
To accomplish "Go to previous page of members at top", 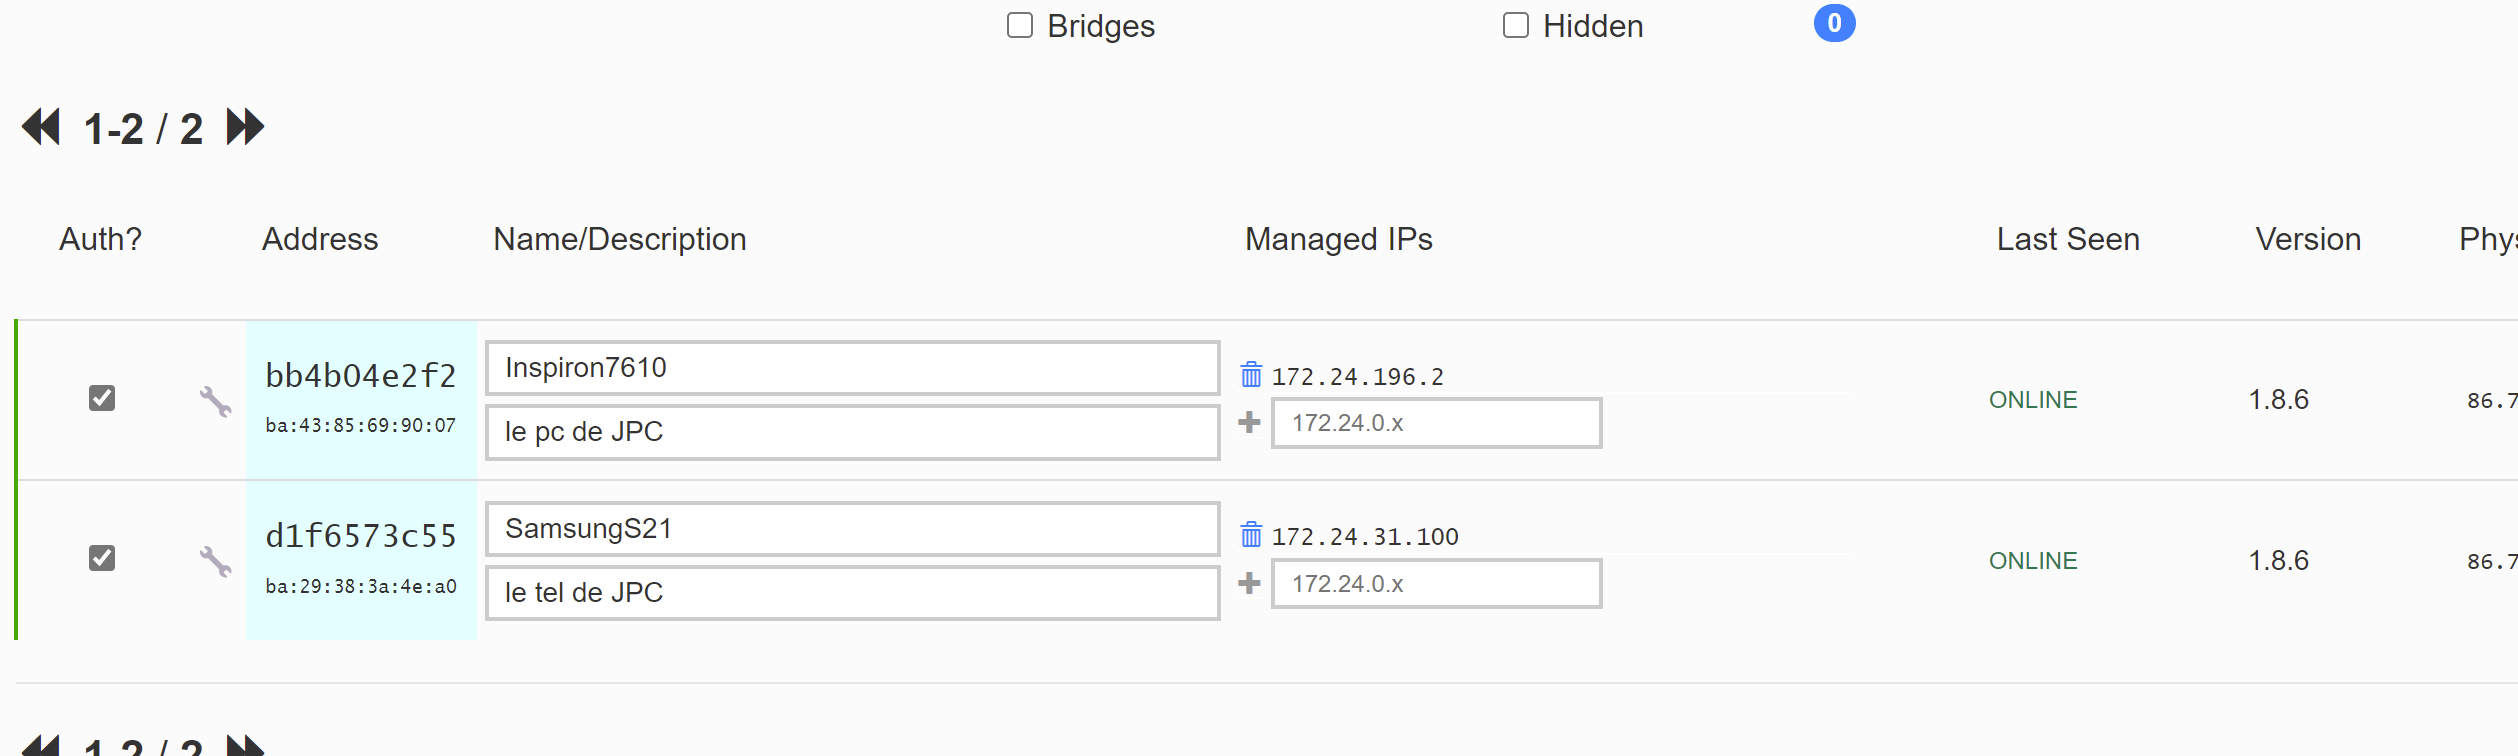I will [41, 127].
